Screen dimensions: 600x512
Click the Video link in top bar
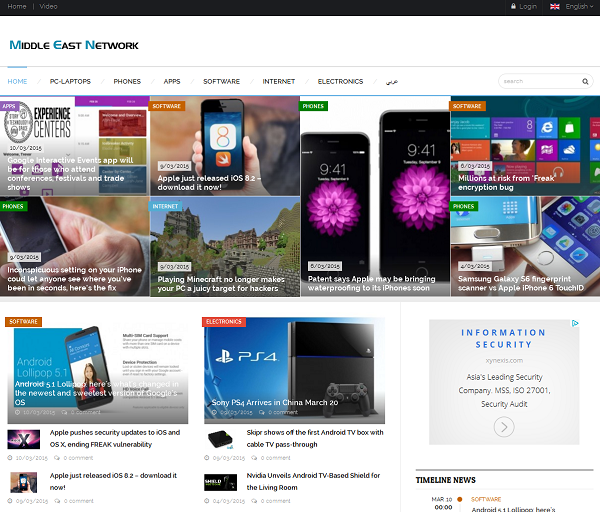(x=48, y=6)
